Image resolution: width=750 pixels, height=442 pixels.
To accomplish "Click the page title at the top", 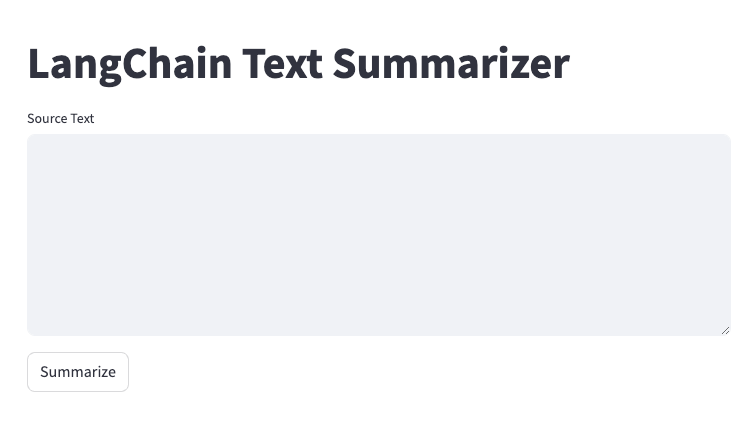I will (x=298, y=63).
